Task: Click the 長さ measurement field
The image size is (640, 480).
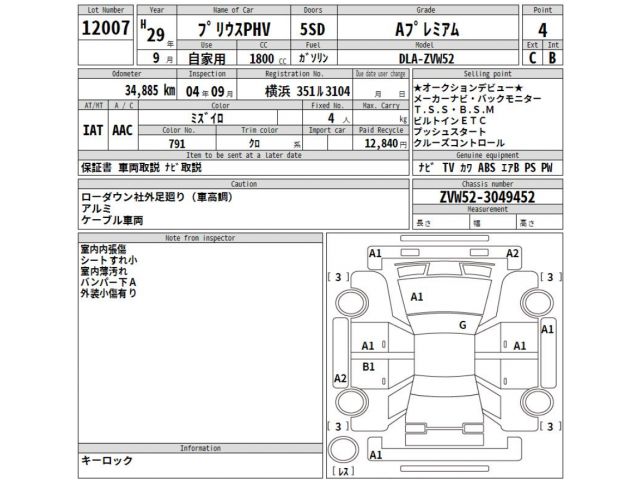Action: coord(440,223)
